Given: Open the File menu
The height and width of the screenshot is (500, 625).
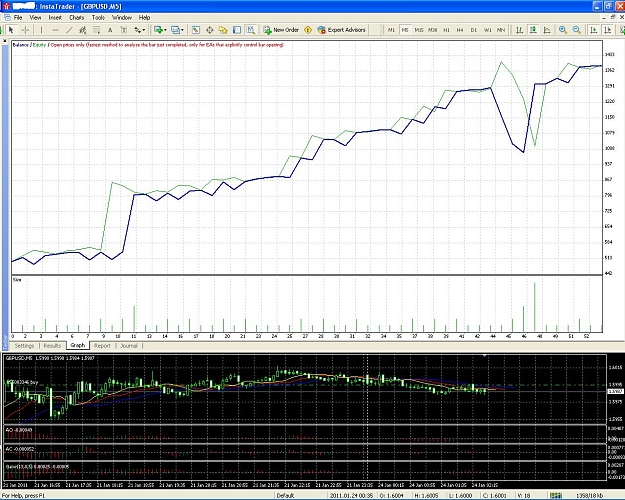Looking at the screenshot, I should [18, 18].
